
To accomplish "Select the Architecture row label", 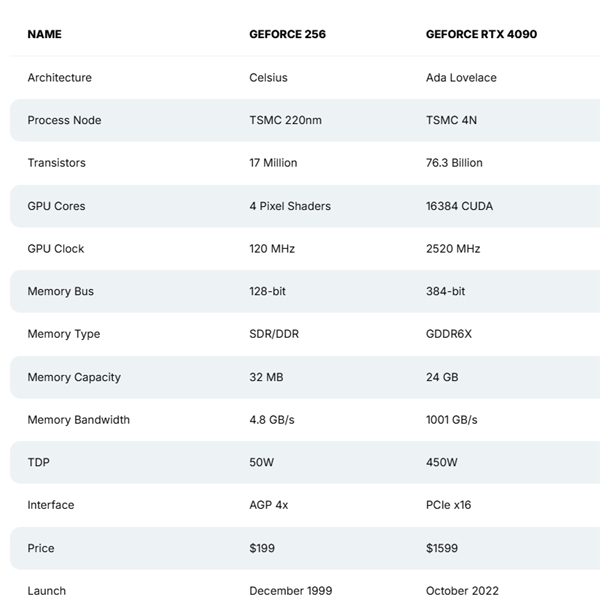I will point(60,78).
